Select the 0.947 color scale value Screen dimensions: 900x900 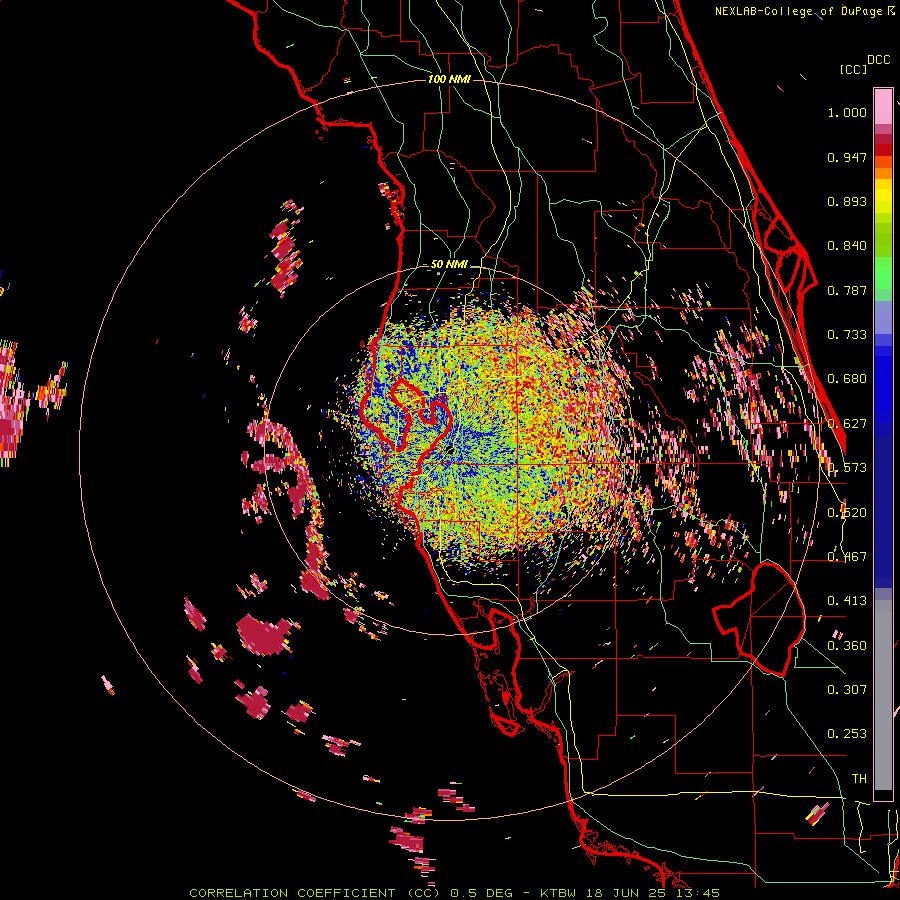[847, 157]
